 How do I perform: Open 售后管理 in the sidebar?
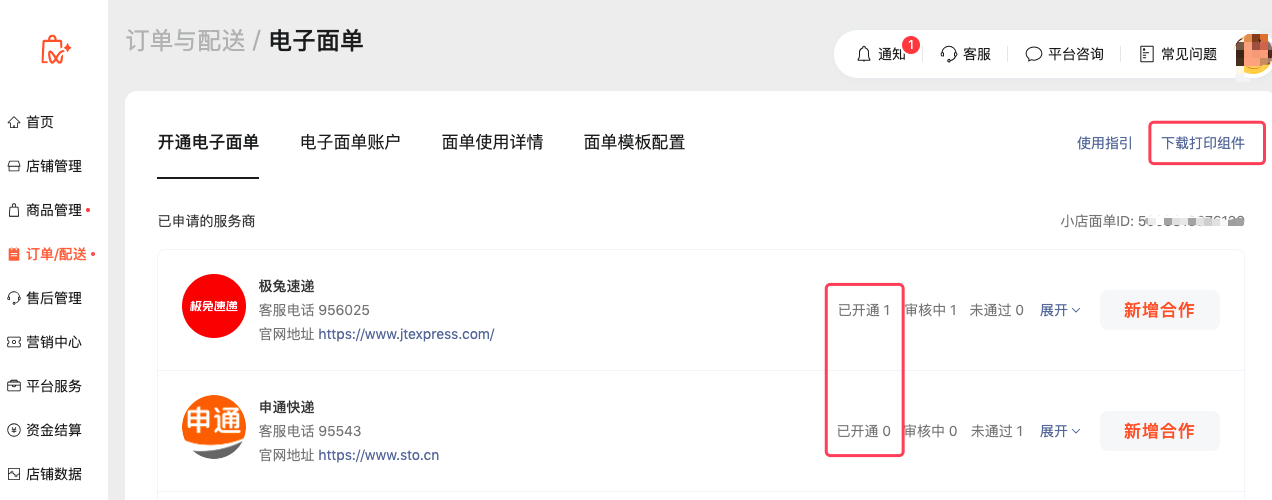pos(54,298)
